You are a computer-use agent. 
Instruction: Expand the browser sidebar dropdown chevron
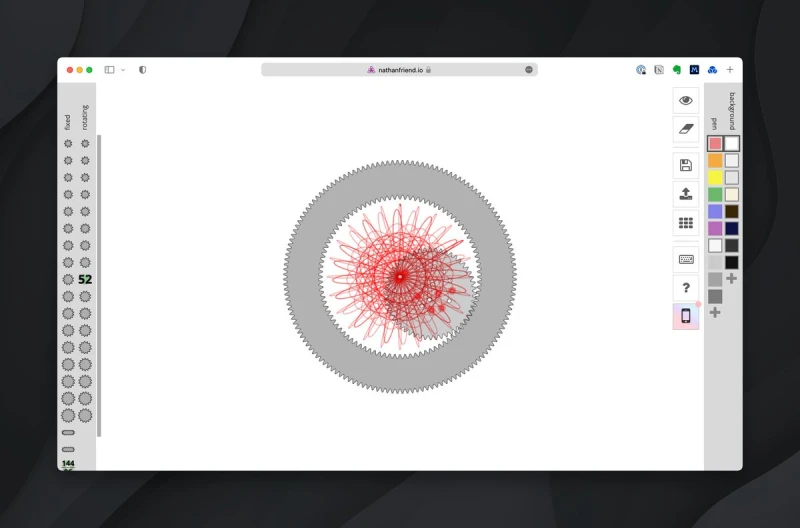point(123,70)
